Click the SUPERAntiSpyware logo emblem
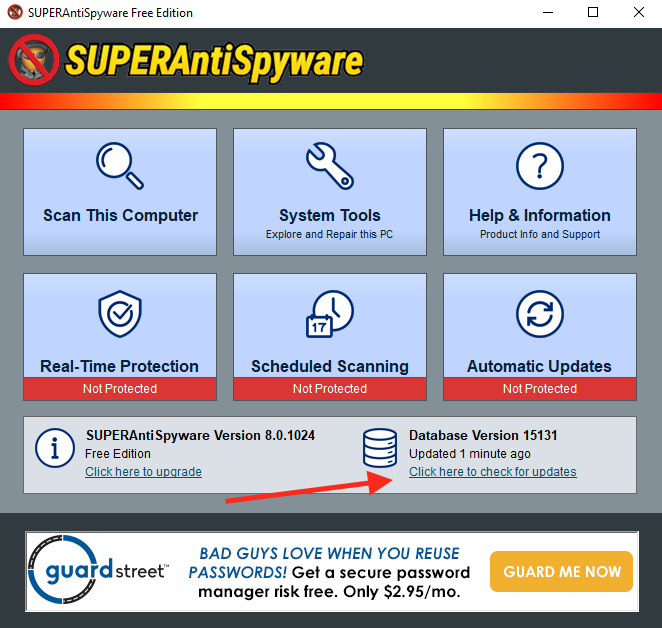This screenshot has width=662, height=628. click(34, 60)
